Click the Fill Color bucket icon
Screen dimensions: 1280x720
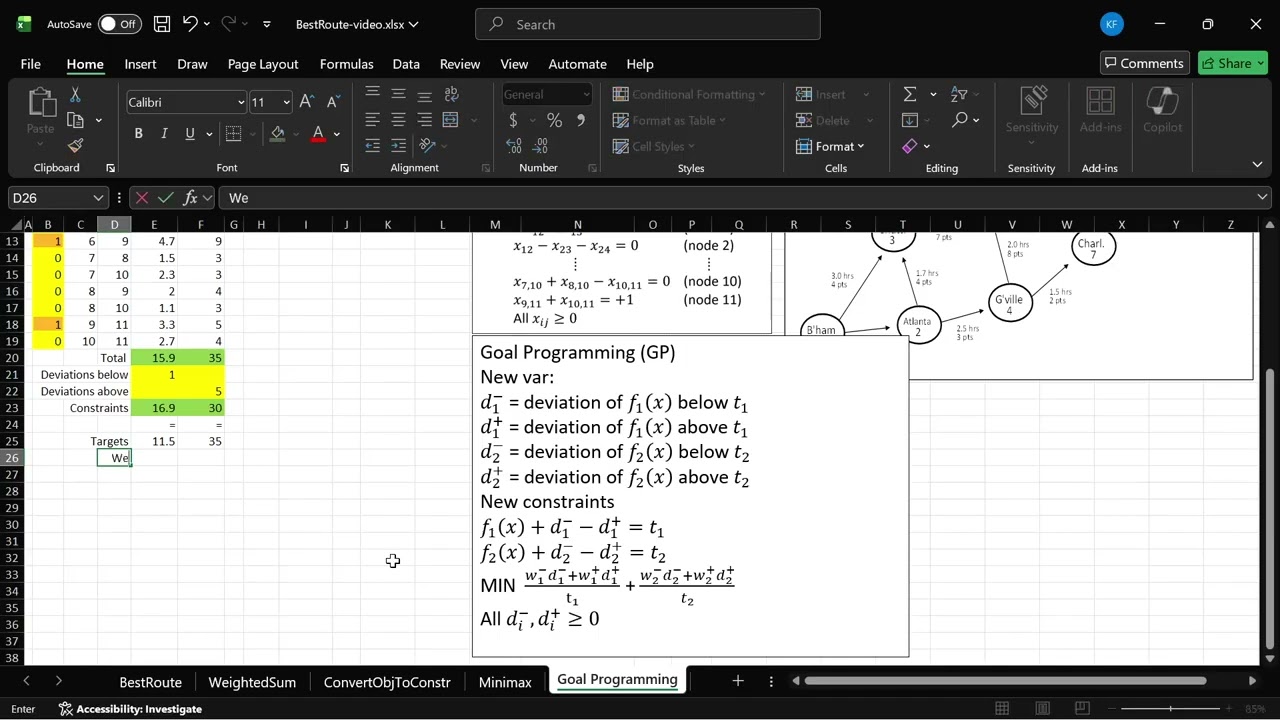pos(278,133)
